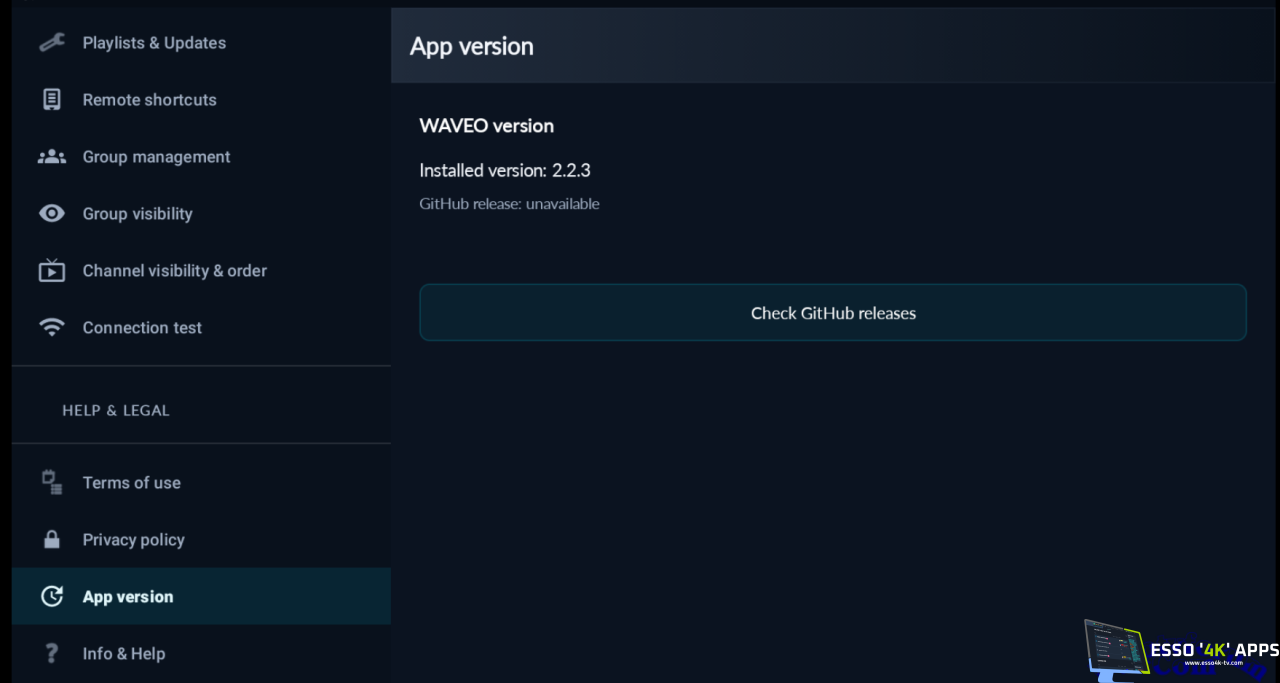Click the remote shortcuts document icon
The image size is (1280, 683).
[52, 99]
